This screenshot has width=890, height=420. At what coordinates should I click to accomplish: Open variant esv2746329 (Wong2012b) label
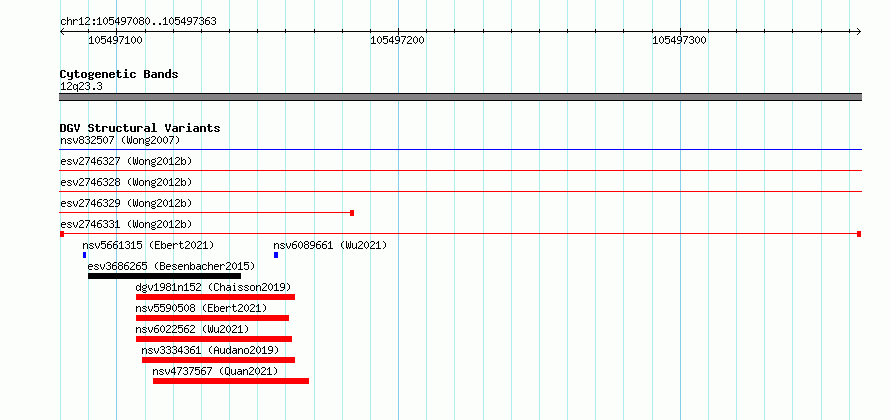(x=126, y=203)
